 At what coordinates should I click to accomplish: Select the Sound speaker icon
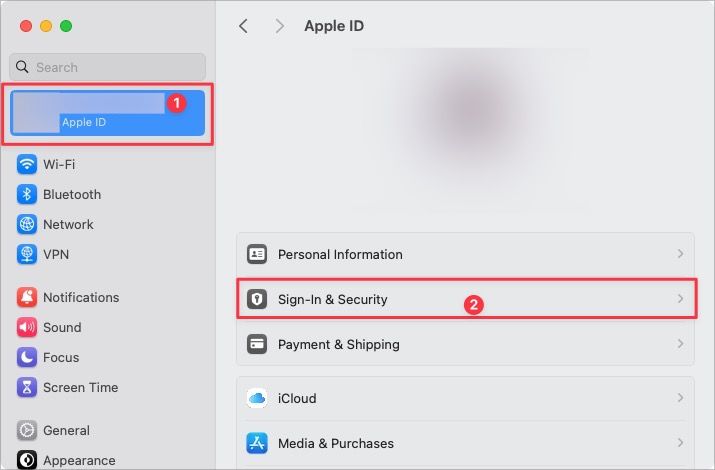(27, 328)
